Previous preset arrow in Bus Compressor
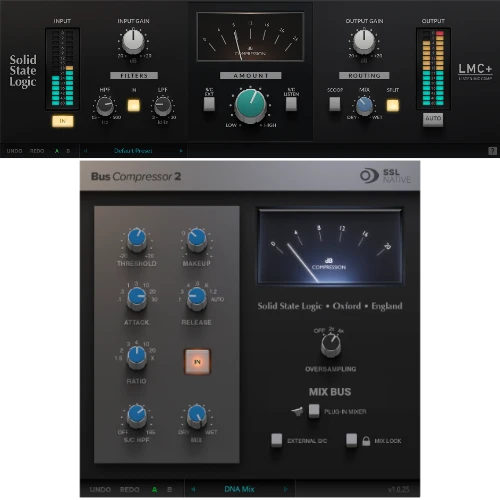 click(193, 489)
